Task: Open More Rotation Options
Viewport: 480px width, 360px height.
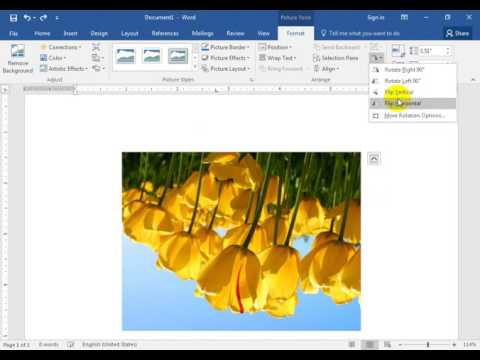Action: point(412,116)
